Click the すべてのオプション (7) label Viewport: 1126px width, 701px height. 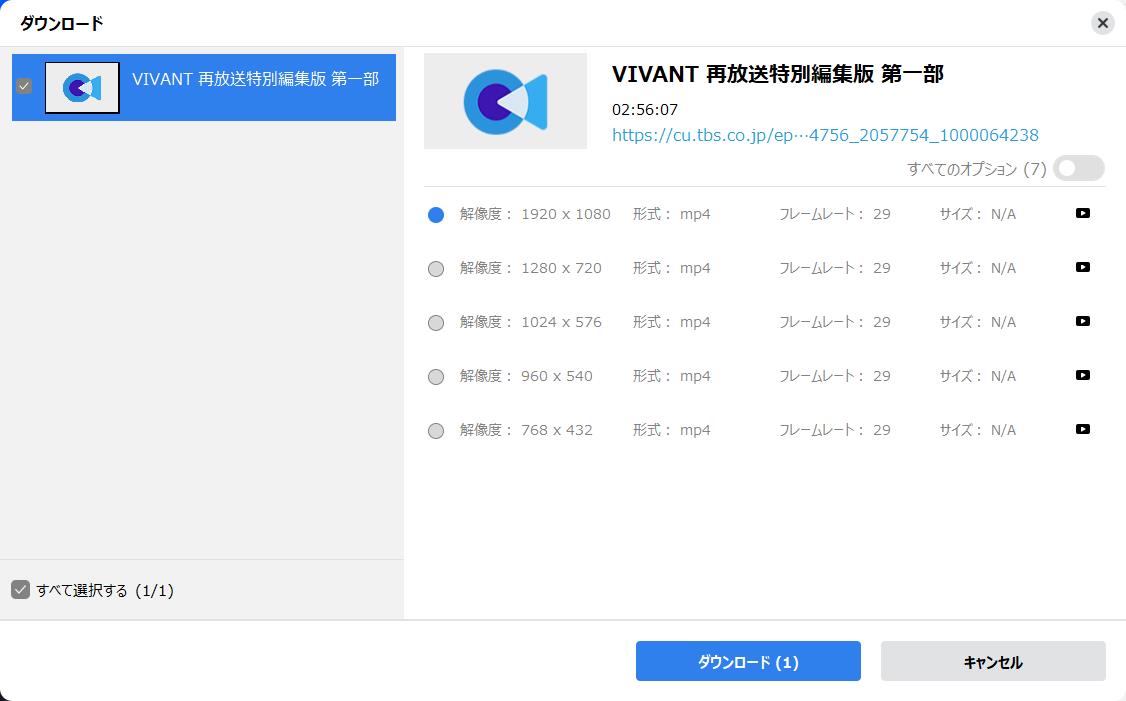pyautogui.click(x=977, y=169)
